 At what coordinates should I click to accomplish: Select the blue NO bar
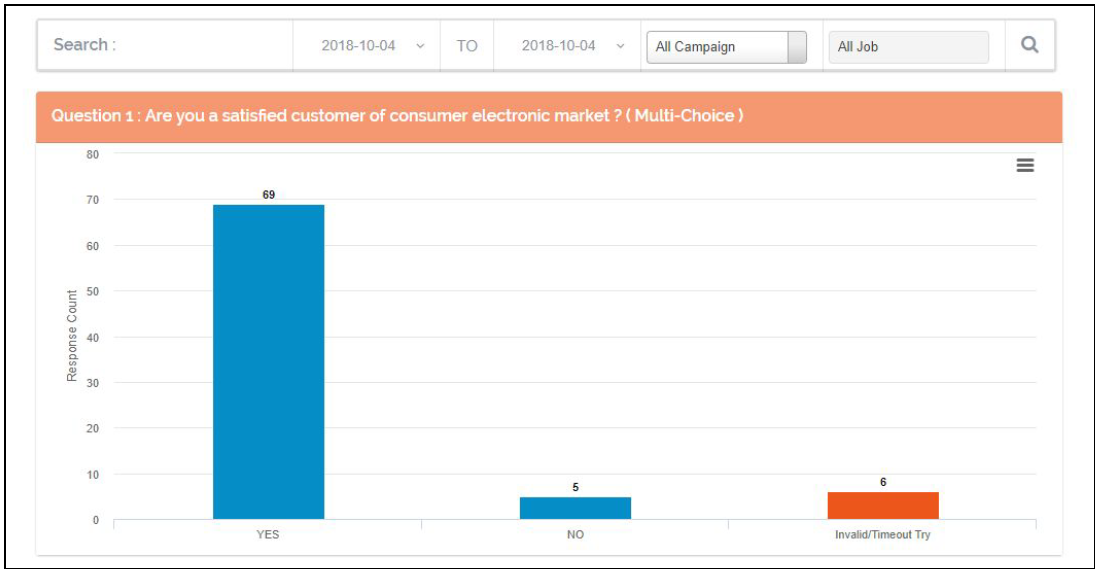[x=575, y=507]
